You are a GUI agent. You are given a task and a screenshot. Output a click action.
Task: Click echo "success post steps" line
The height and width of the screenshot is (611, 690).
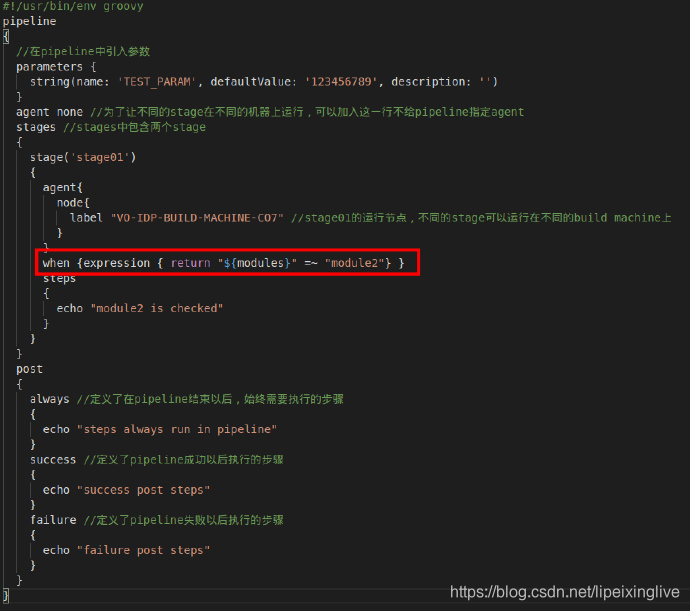click(126, 490)
